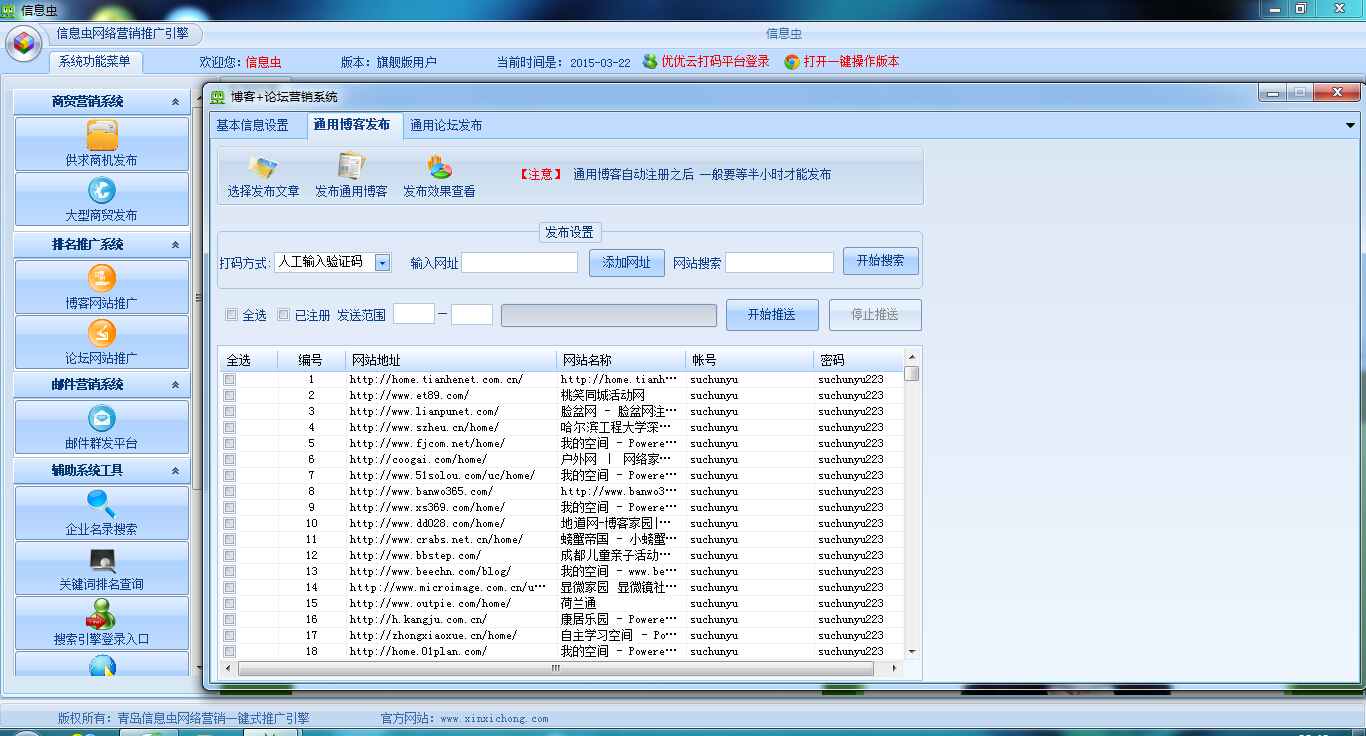Screen dimensions: 1366x736
Task: Collapse the 辅助系统工具 section
Action: point(174,470)
